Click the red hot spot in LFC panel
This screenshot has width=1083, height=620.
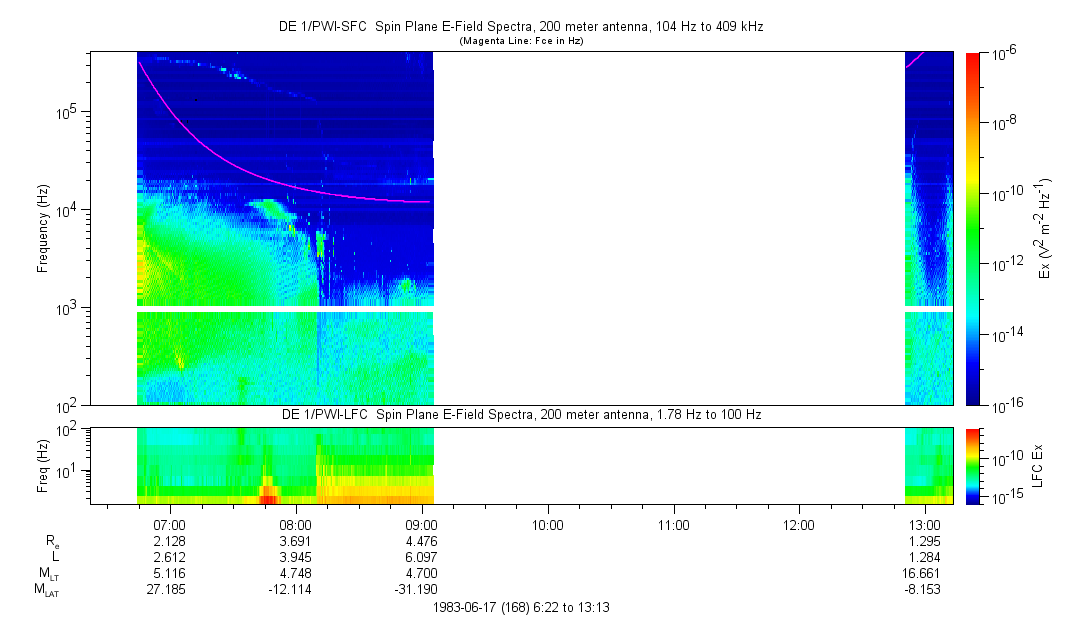tap(268, 497)
